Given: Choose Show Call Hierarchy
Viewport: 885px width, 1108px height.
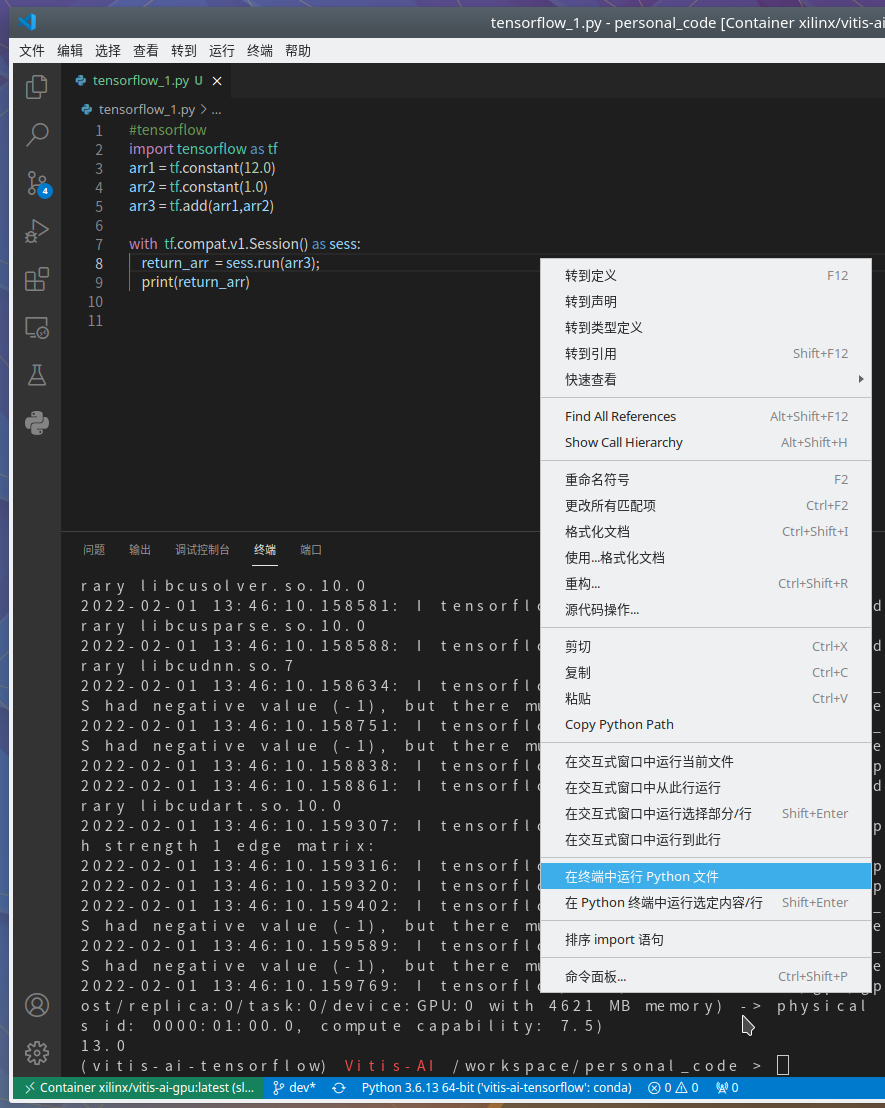Looking at the screenshot, I should coord(705,442).
